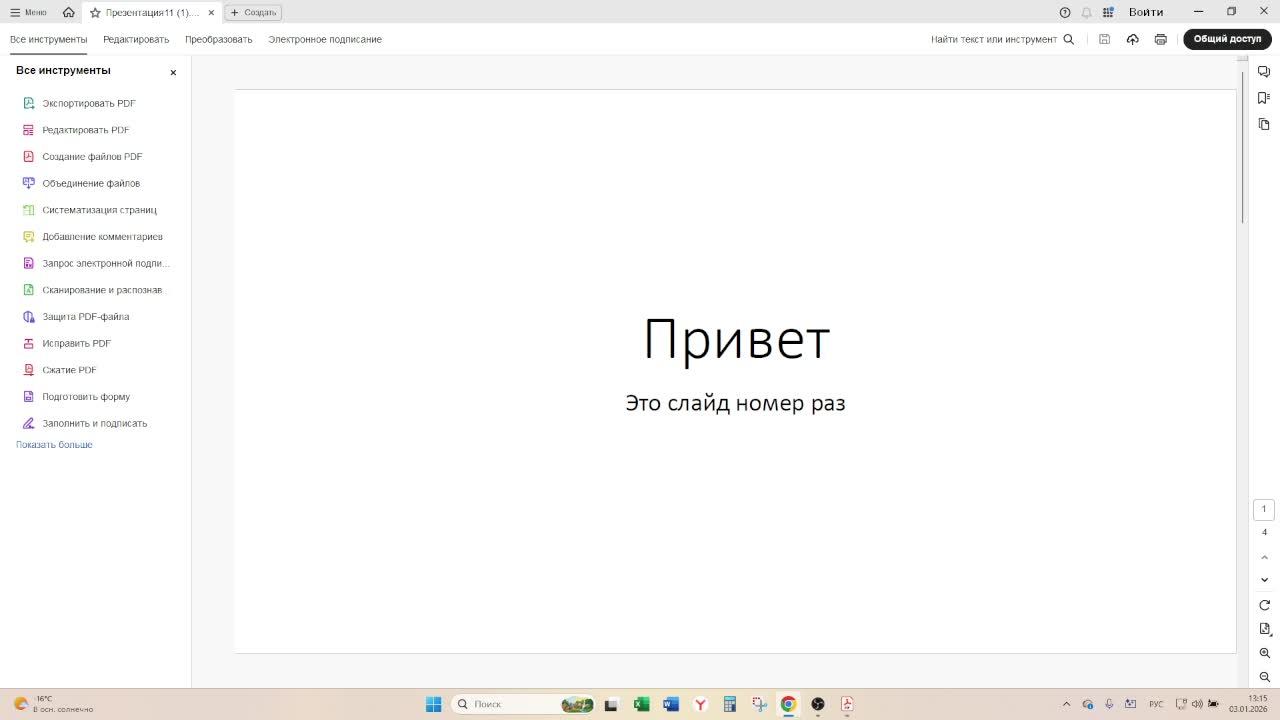Open the apps grid icon
The image size is (1280, 720).
point(1108,12)
